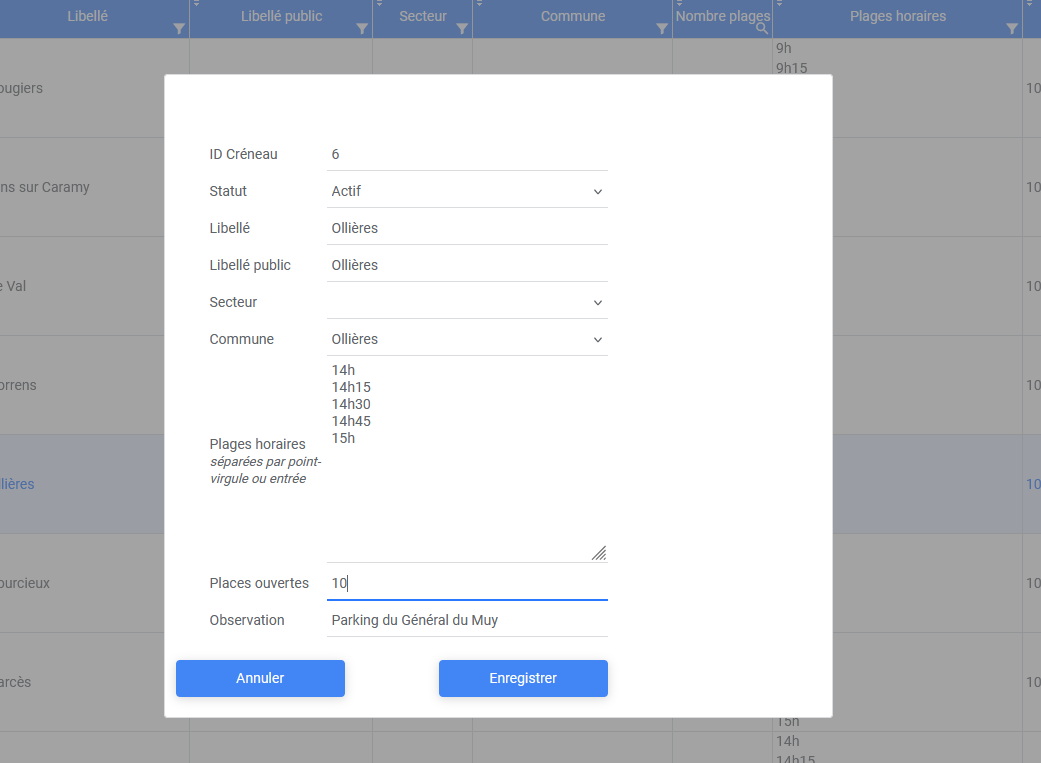Grab the resize handle of Plages horaires textarea
Image resolution: width=1041 pixels, height=763 pixels.
point(599,553)
